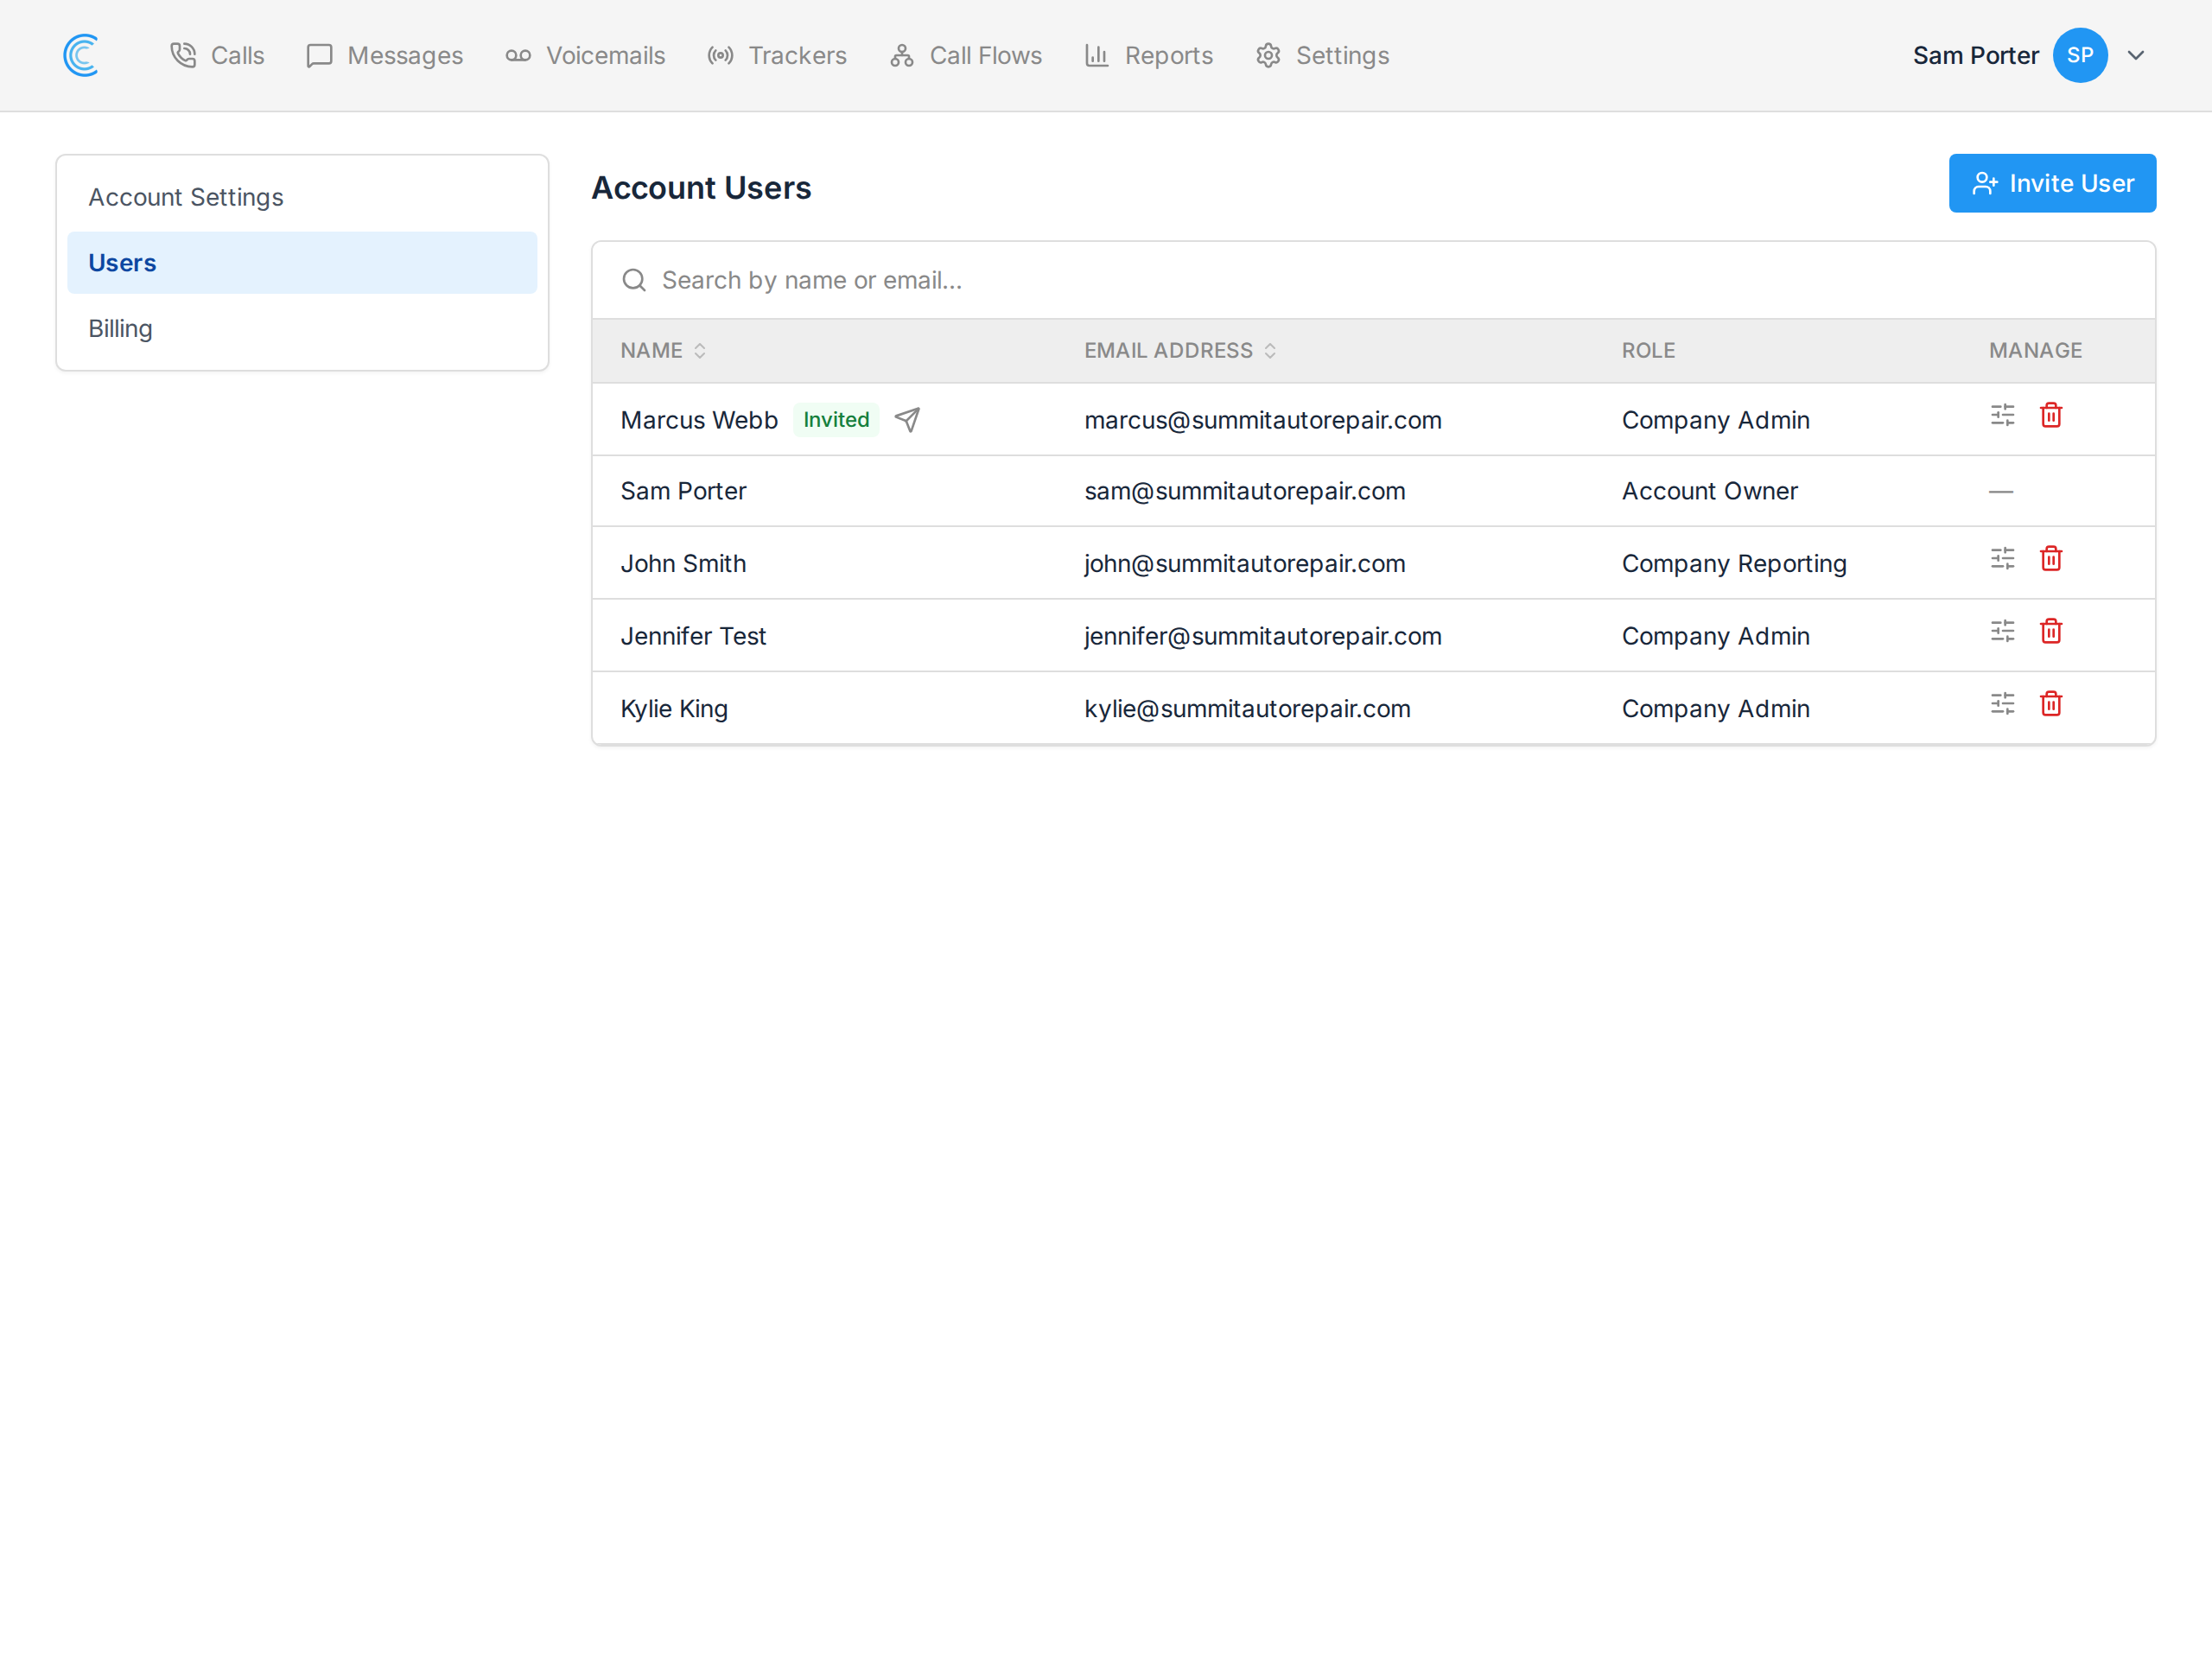Click Kylie King's Company Admin role
The width and height of the screenshot is (2212, 1659).
click(1716, 709)
